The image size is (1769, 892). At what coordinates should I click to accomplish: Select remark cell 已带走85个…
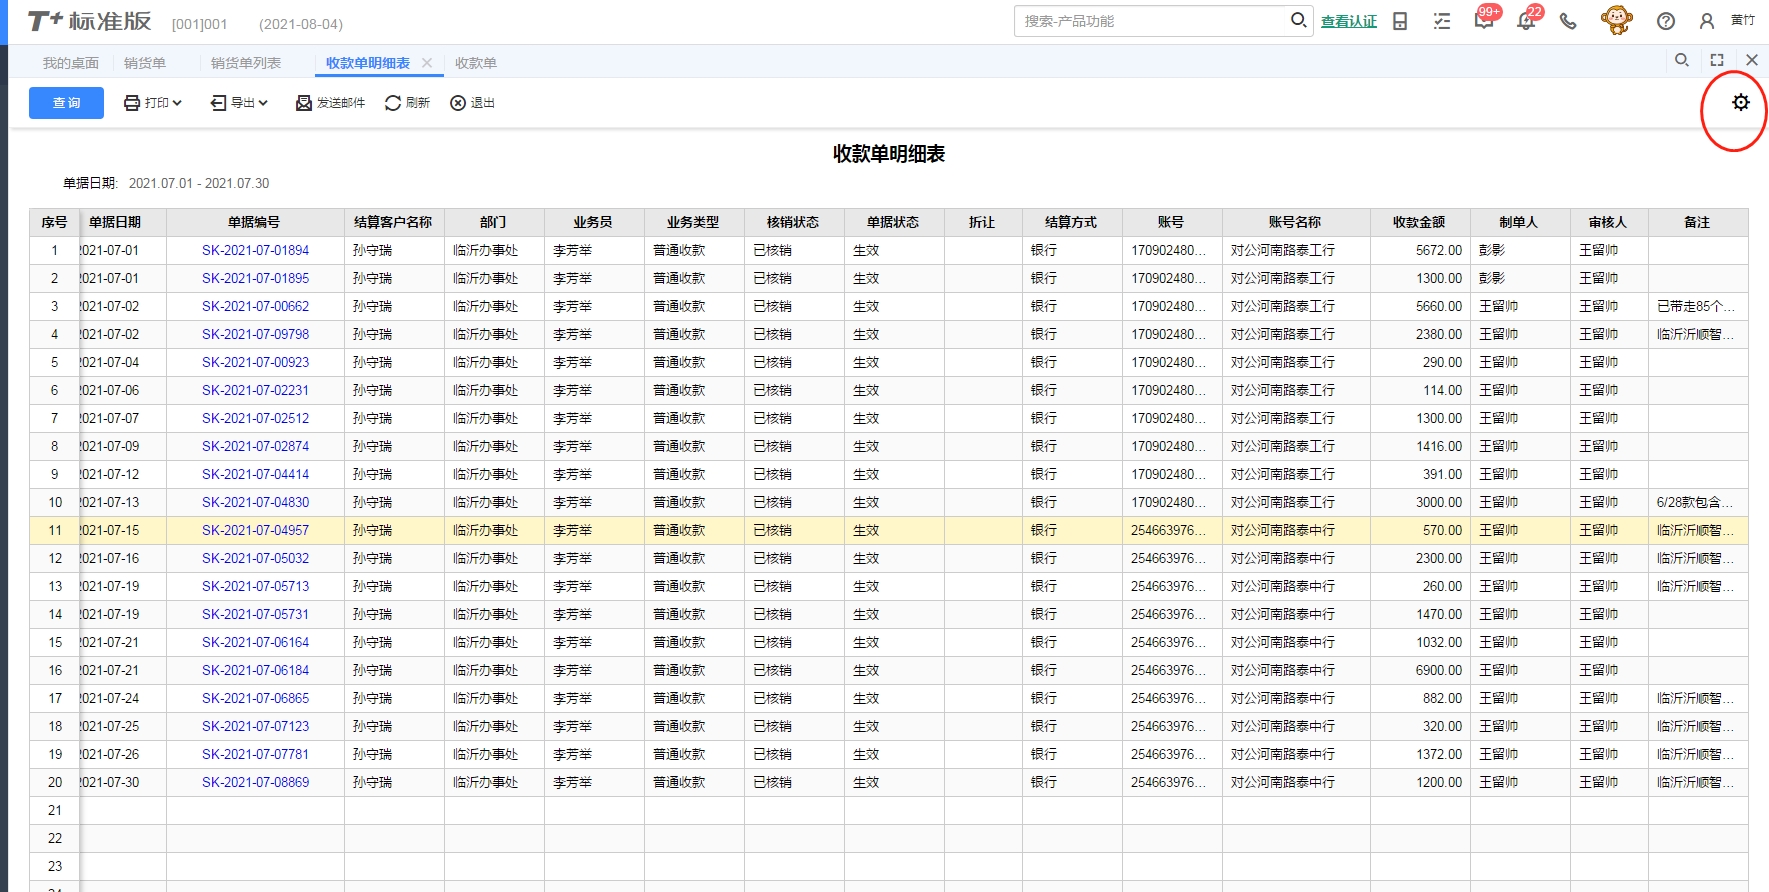[x=1698, y=306]
